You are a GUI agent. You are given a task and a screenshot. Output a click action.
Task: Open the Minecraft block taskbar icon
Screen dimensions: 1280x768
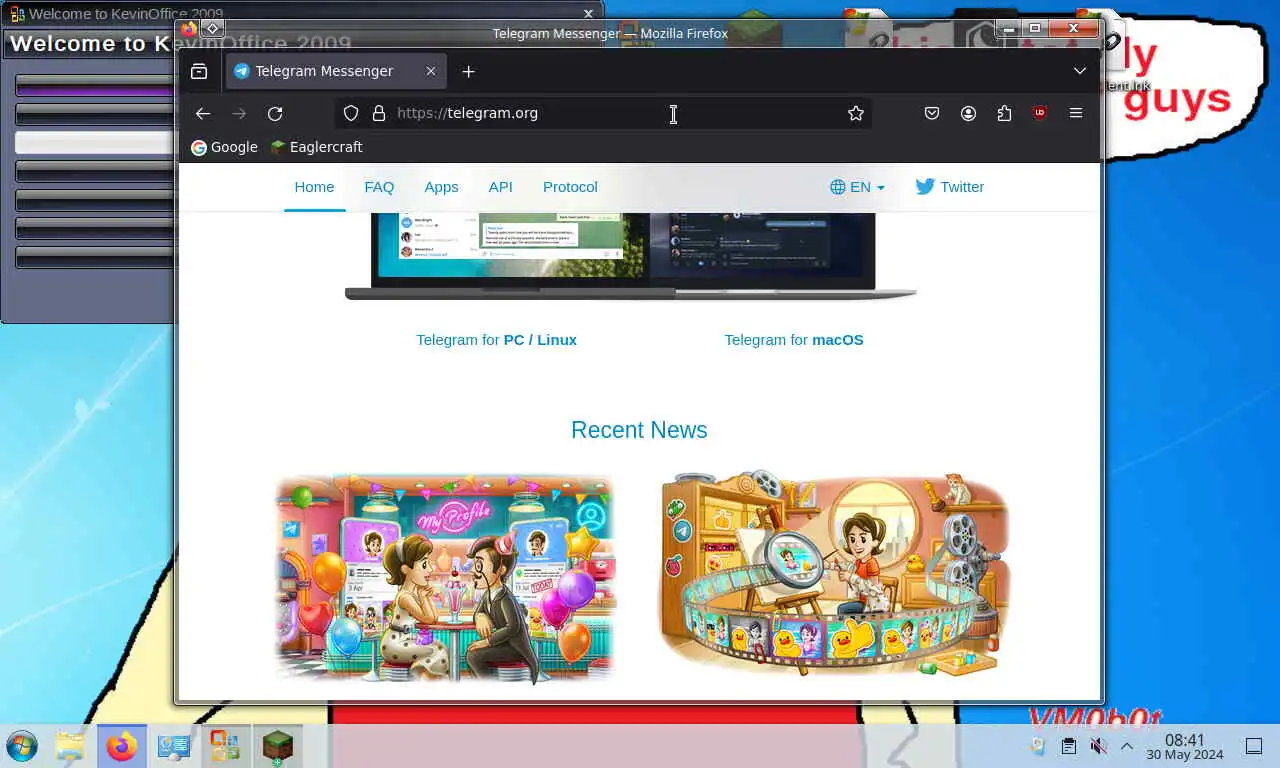[277, 746]
